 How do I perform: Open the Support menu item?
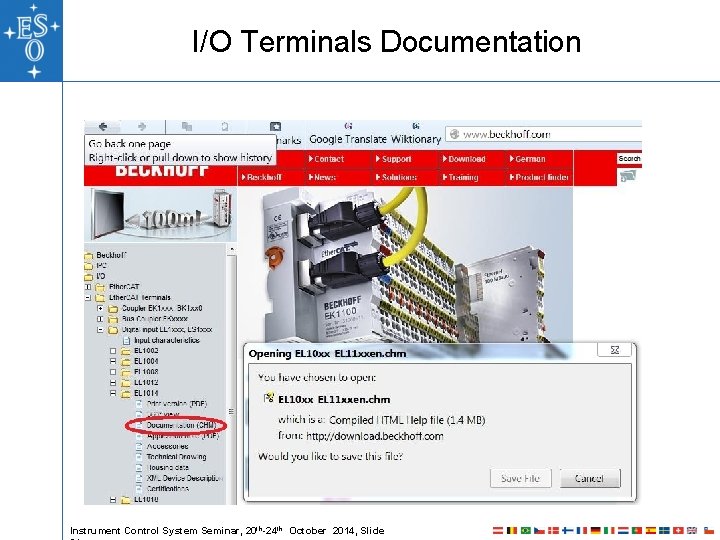394,159
